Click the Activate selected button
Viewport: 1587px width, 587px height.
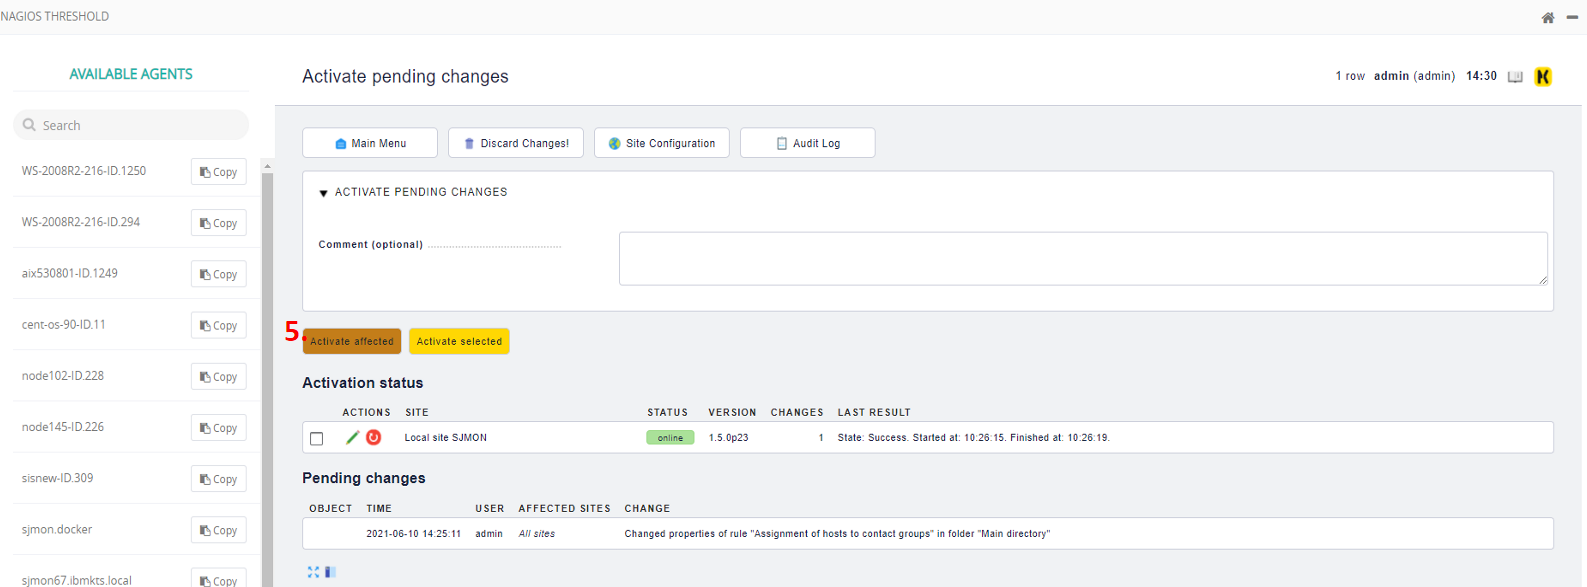[459, 342]
